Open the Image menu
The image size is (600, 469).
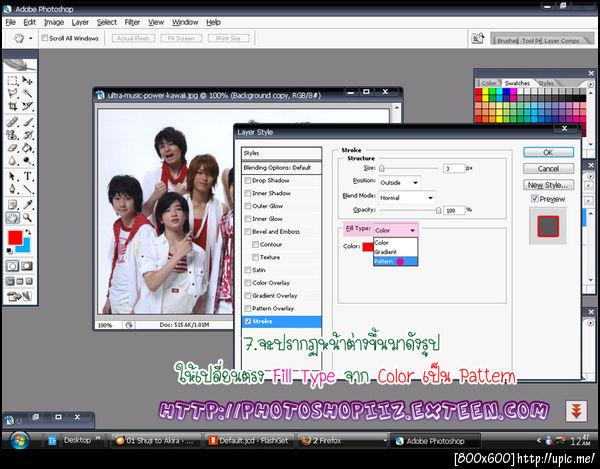point(54,22)
